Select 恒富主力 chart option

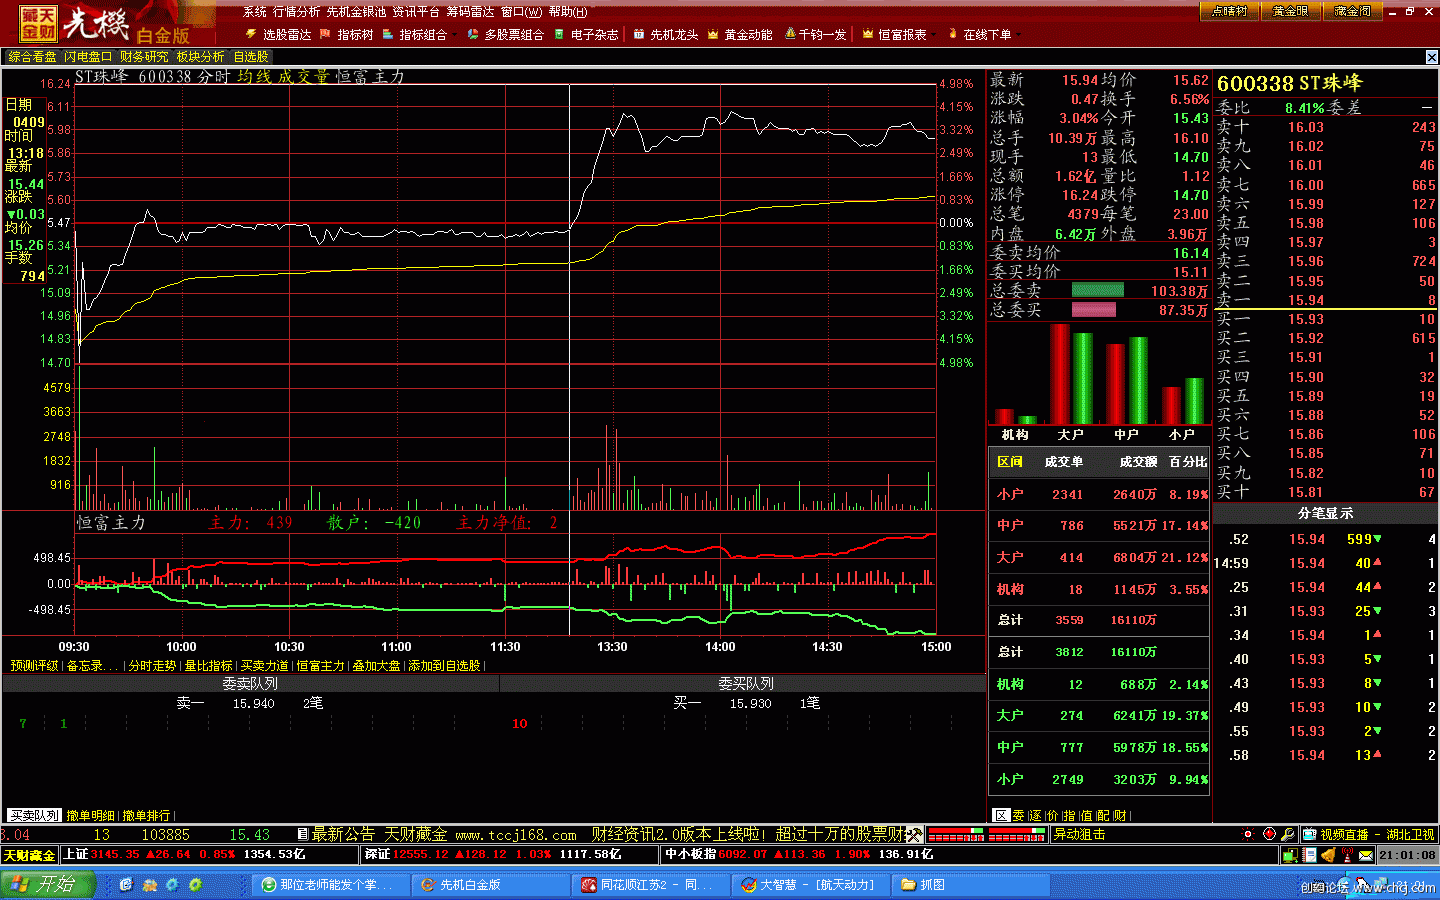point(320,666)
